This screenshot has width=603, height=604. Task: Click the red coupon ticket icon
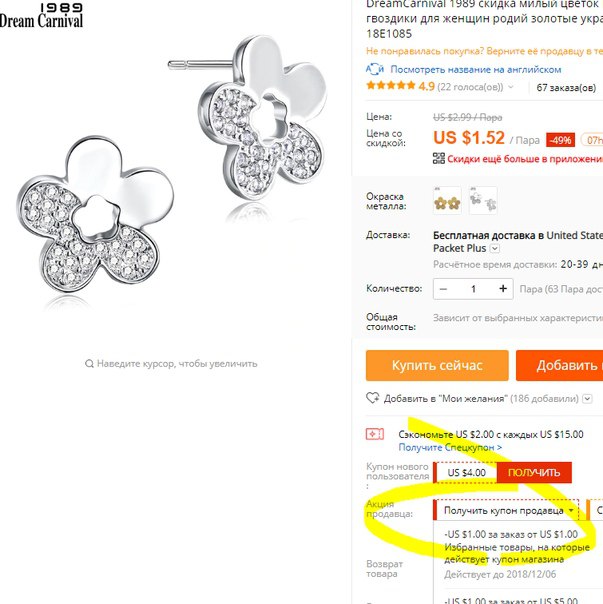tap(375, 434)
